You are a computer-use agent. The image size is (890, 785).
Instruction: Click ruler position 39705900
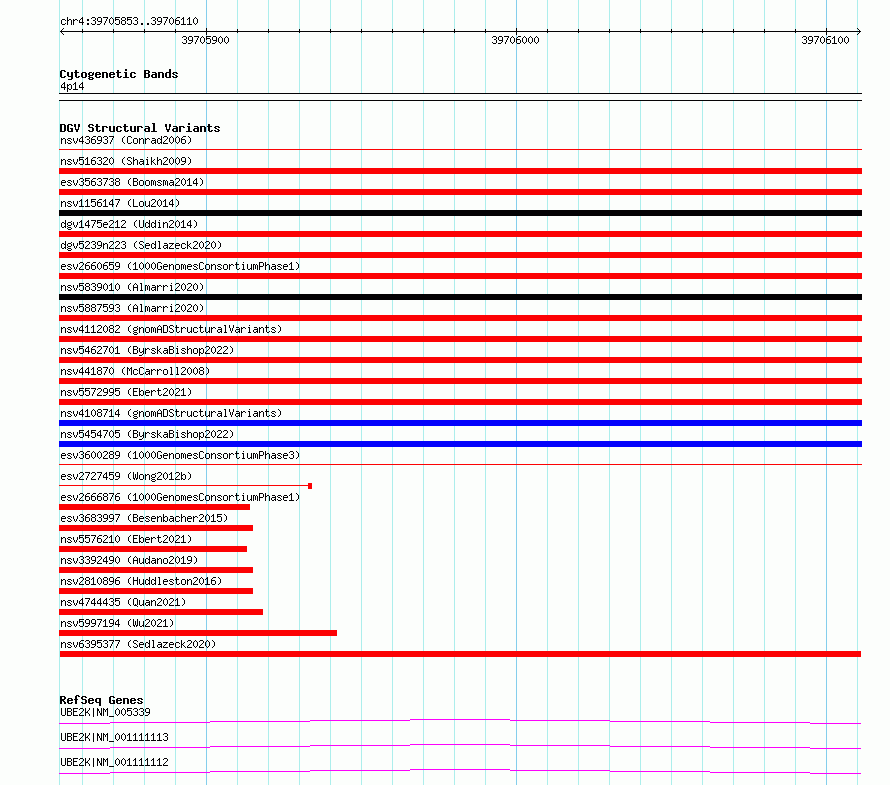[x=205, y=40]
